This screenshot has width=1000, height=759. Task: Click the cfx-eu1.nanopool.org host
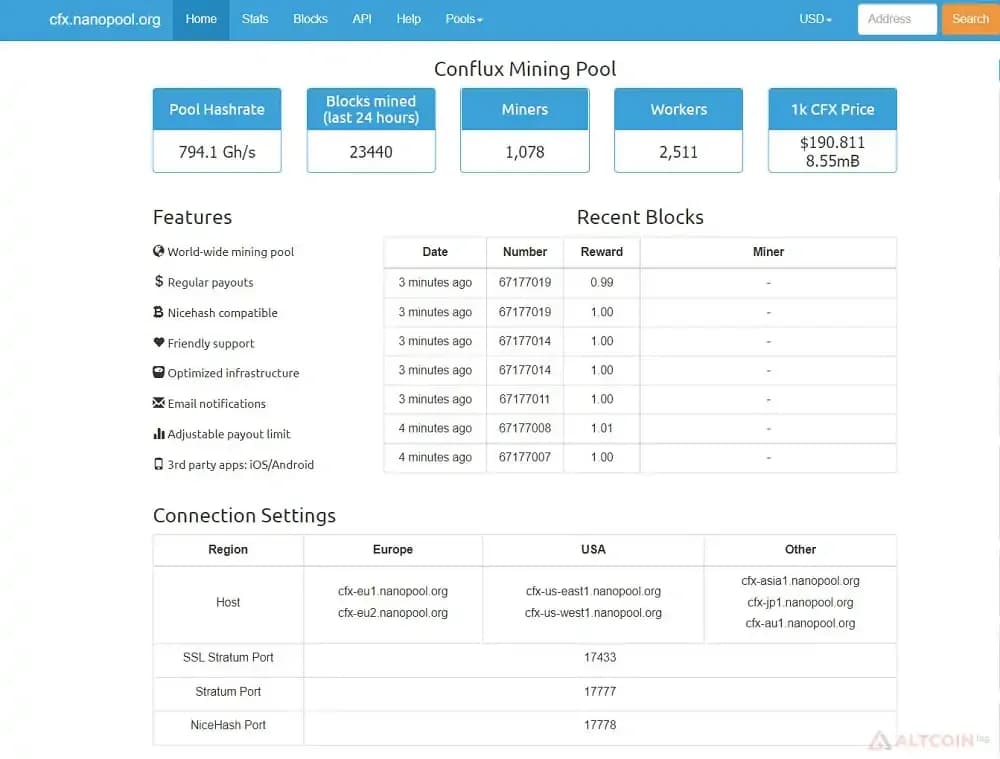point(393,591)
